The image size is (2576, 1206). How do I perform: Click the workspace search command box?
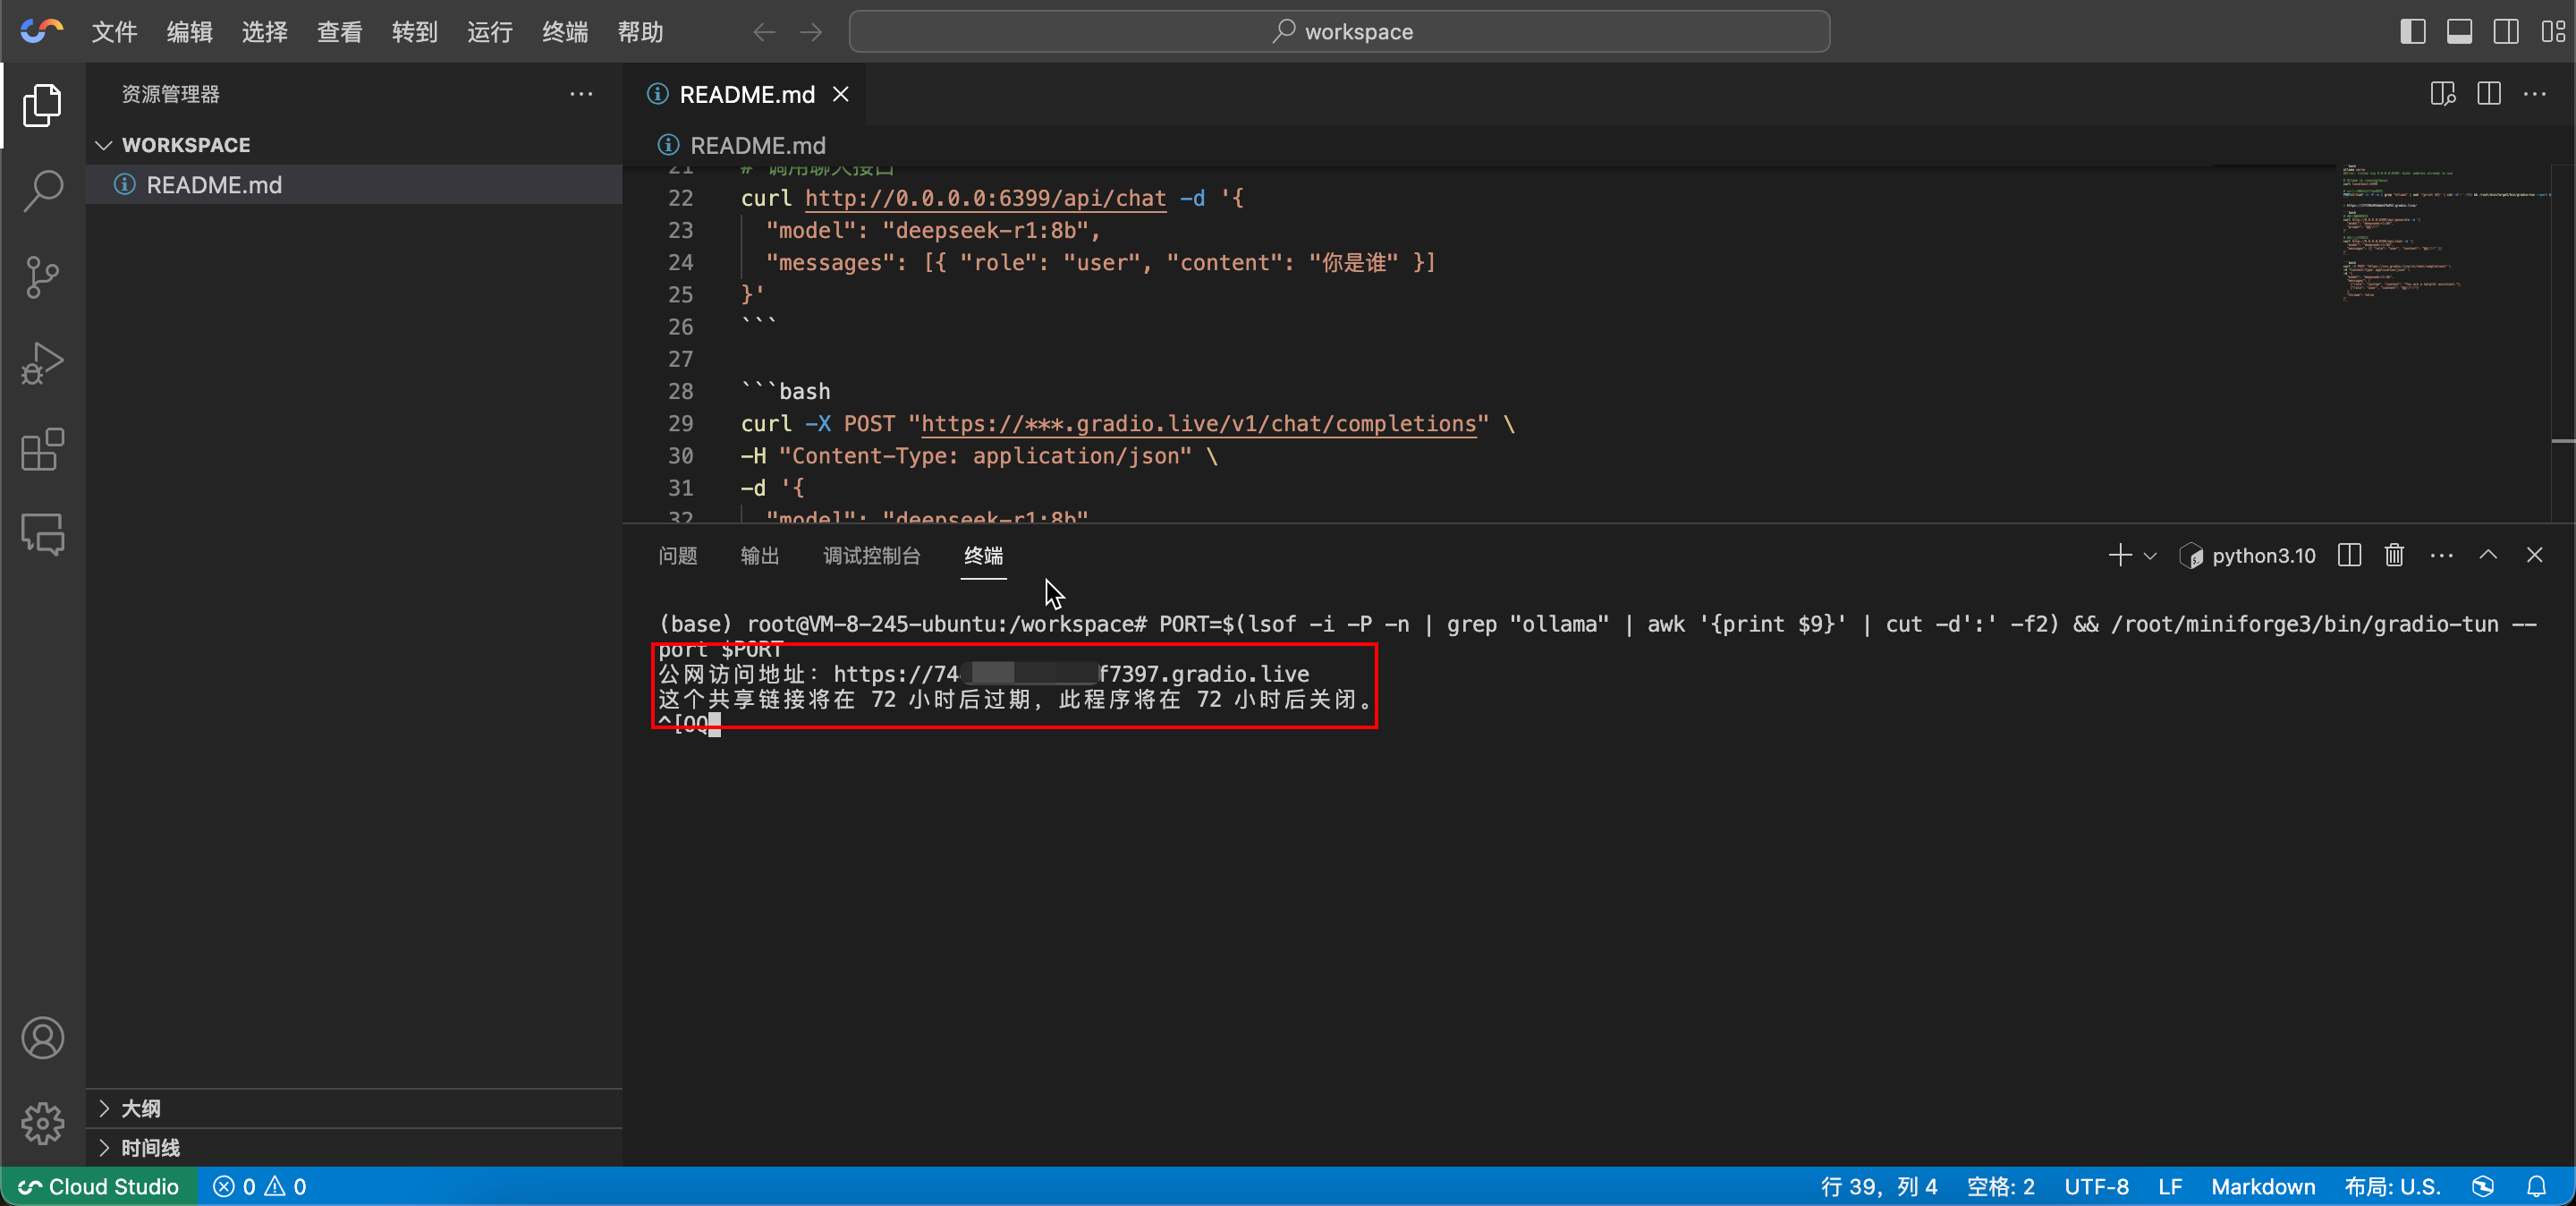pos(1339,32)
